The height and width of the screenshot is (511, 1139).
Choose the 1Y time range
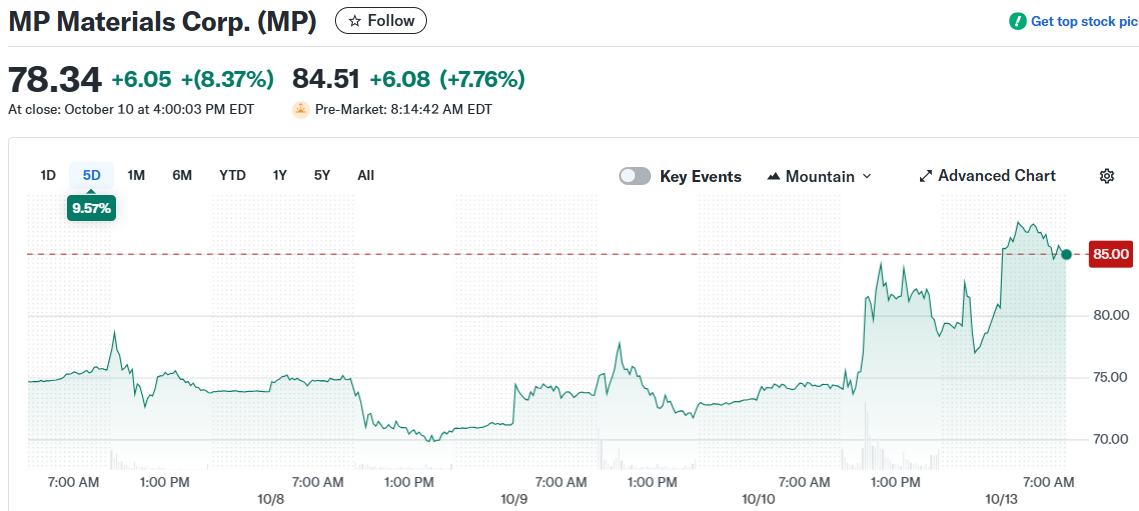pos(280,175)
